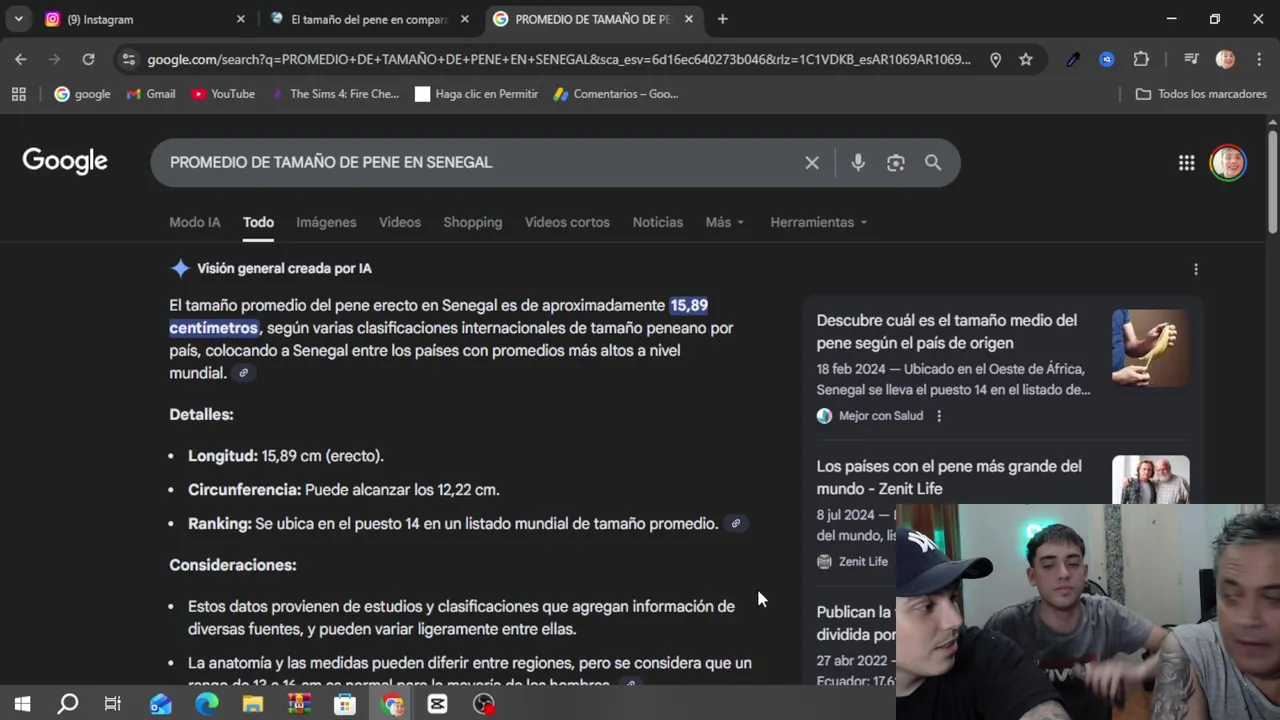The image size is (1280, 720).
Task: Open File Explorer from taskbar
Action: coord(253,704)
